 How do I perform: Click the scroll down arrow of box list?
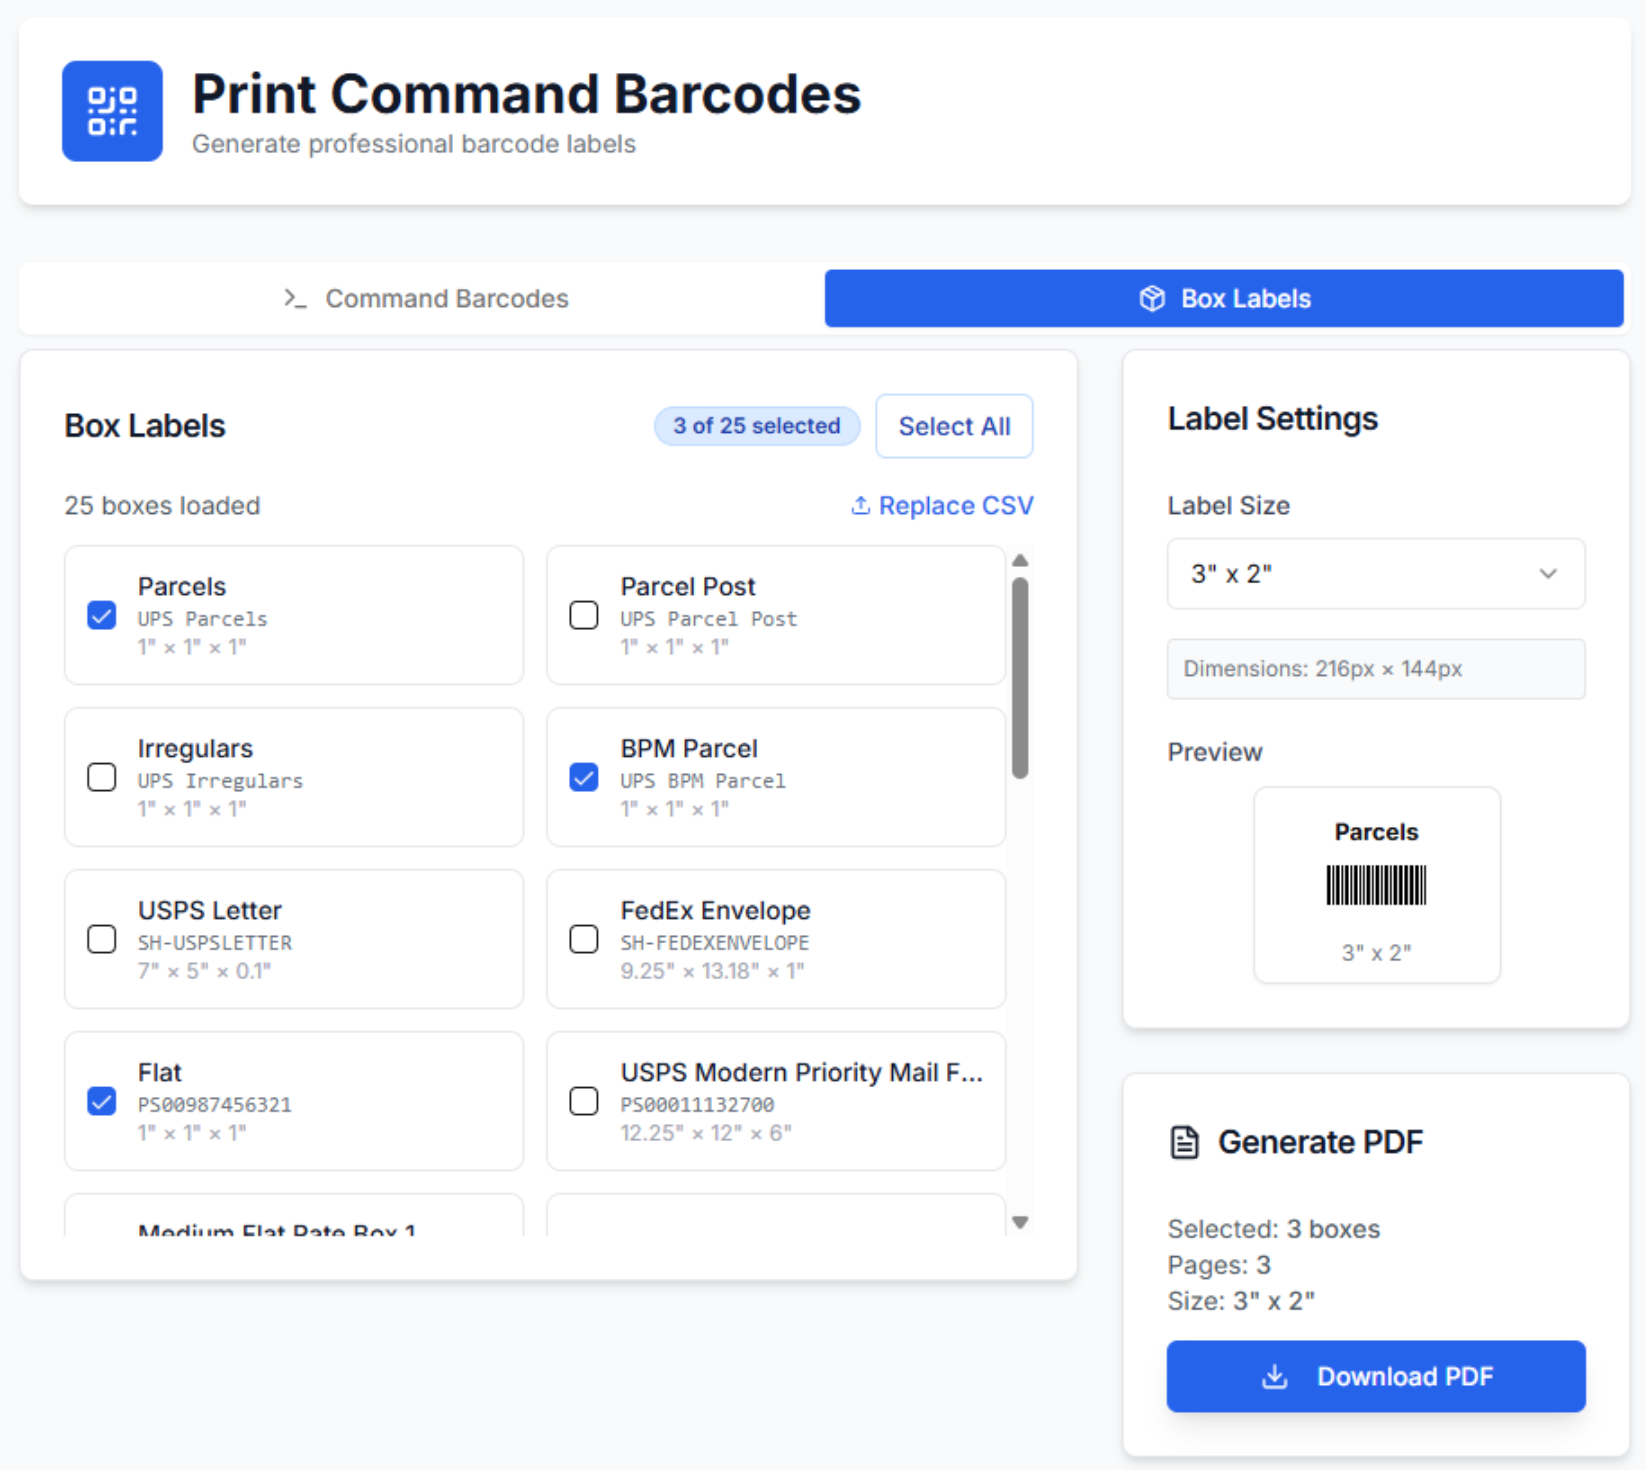coord(1020,1222)
